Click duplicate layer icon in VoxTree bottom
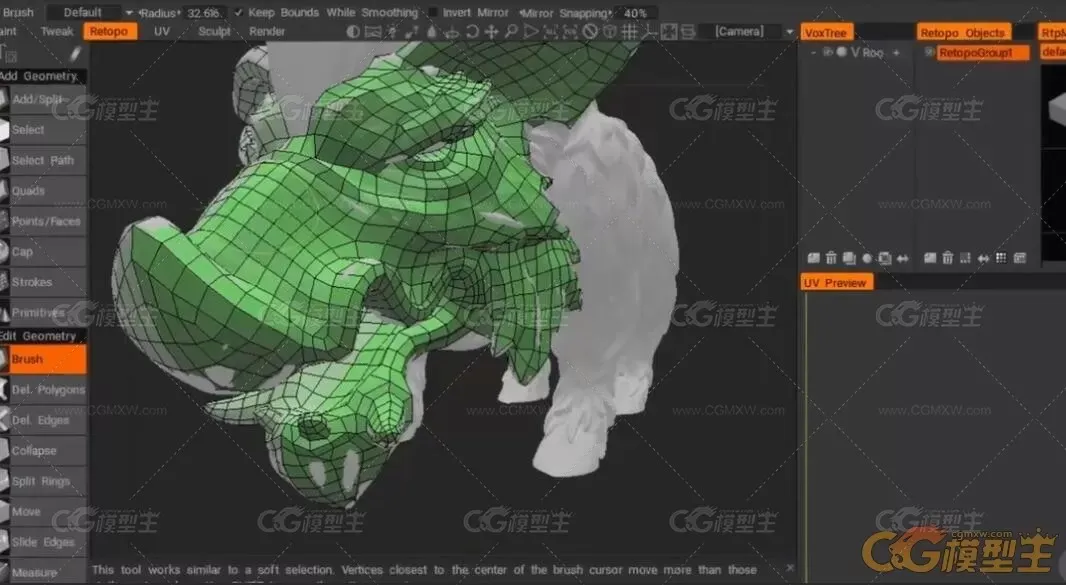 click(x=848, y=258)
